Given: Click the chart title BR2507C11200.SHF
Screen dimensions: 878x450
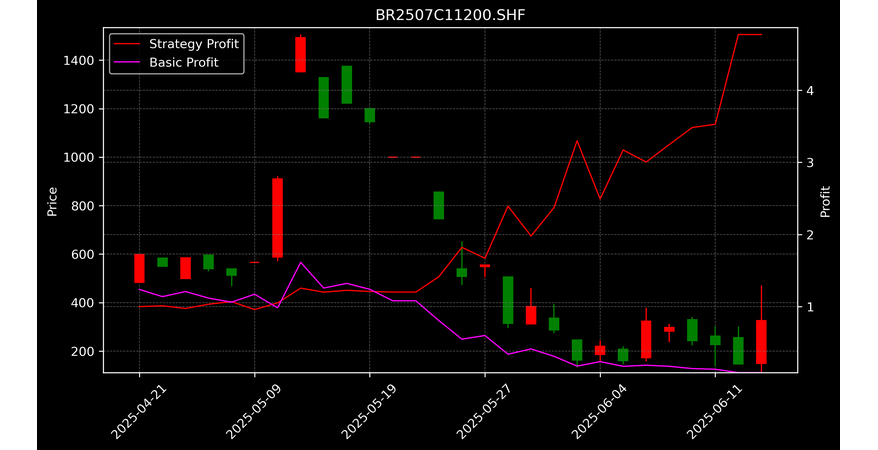Looking at the screenshot, I should [x=450, y=15].
